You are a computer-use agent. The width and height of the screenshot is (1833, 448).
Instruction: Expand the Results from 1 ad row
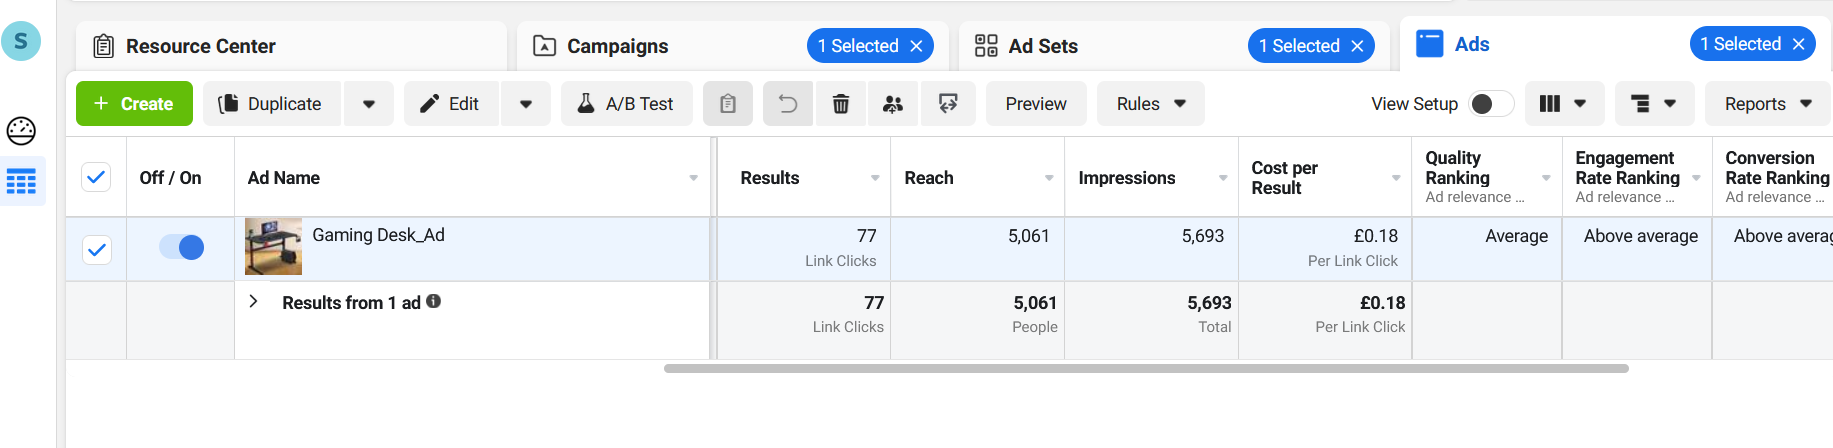point(254,302)
